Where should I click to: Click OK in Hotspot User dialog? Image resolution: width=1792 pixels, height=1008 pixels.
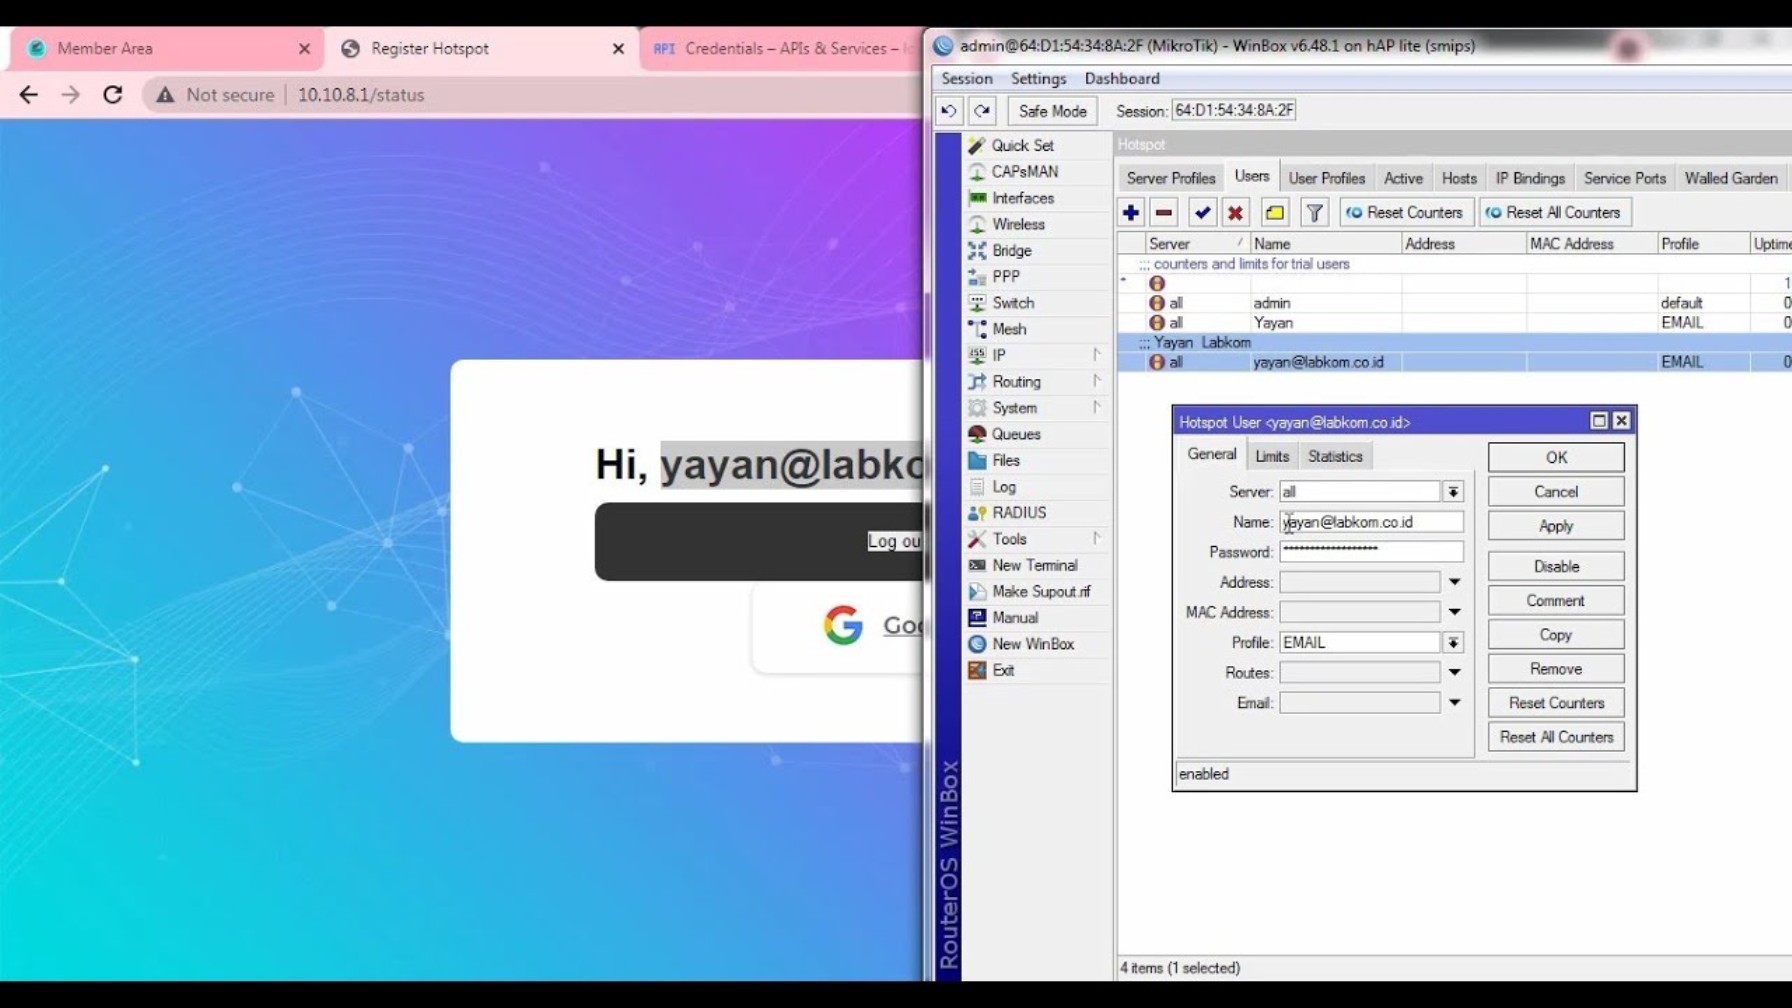(1556, 457)
